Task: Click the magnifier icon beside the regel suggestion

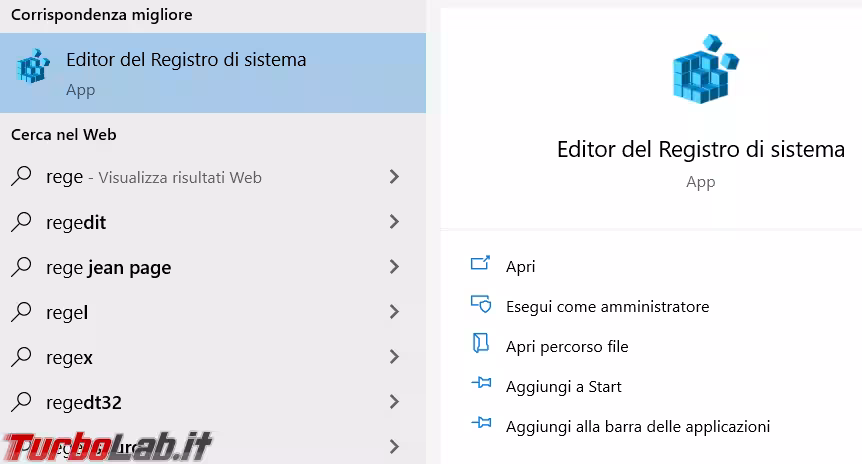Action: [21, 312]
